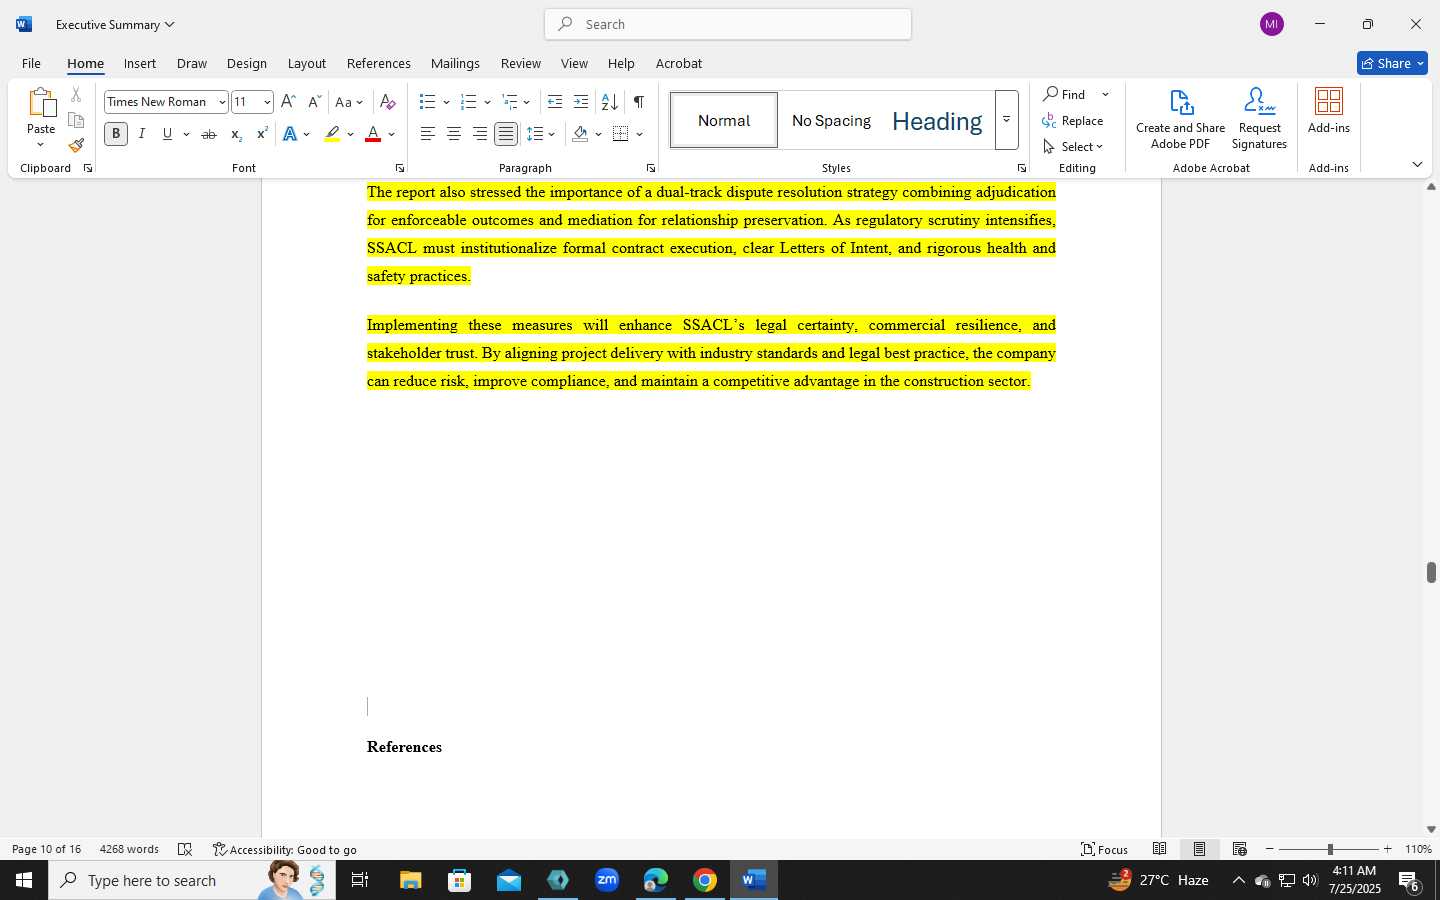The height and width of the screenshot is (900, 1440).
Task: Open the Layout tab
Action: tap(307, 63)
